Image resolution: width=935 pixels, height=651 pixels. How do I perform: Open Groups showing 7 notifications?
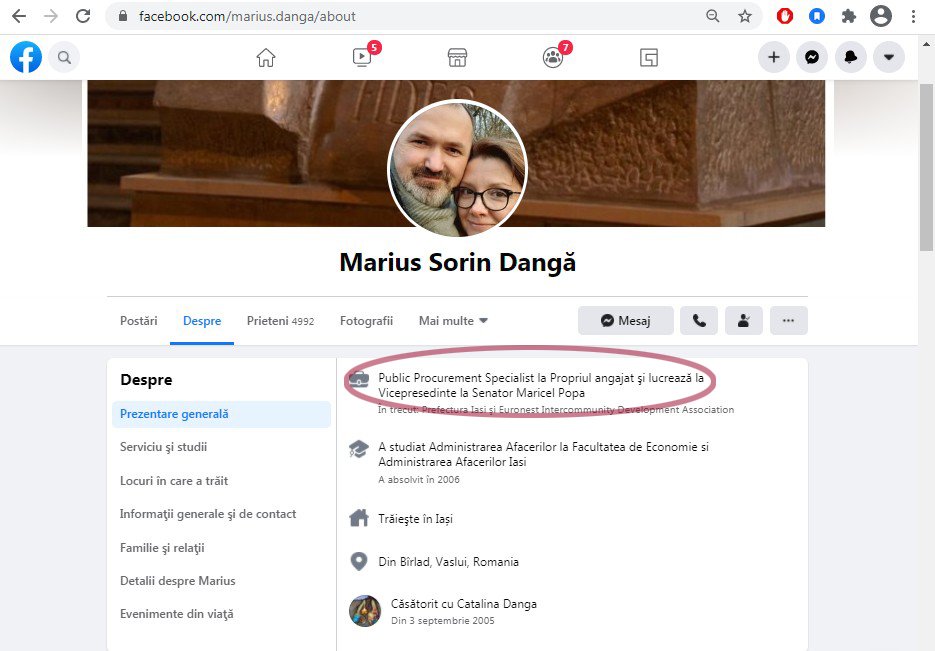pos(553,57)
